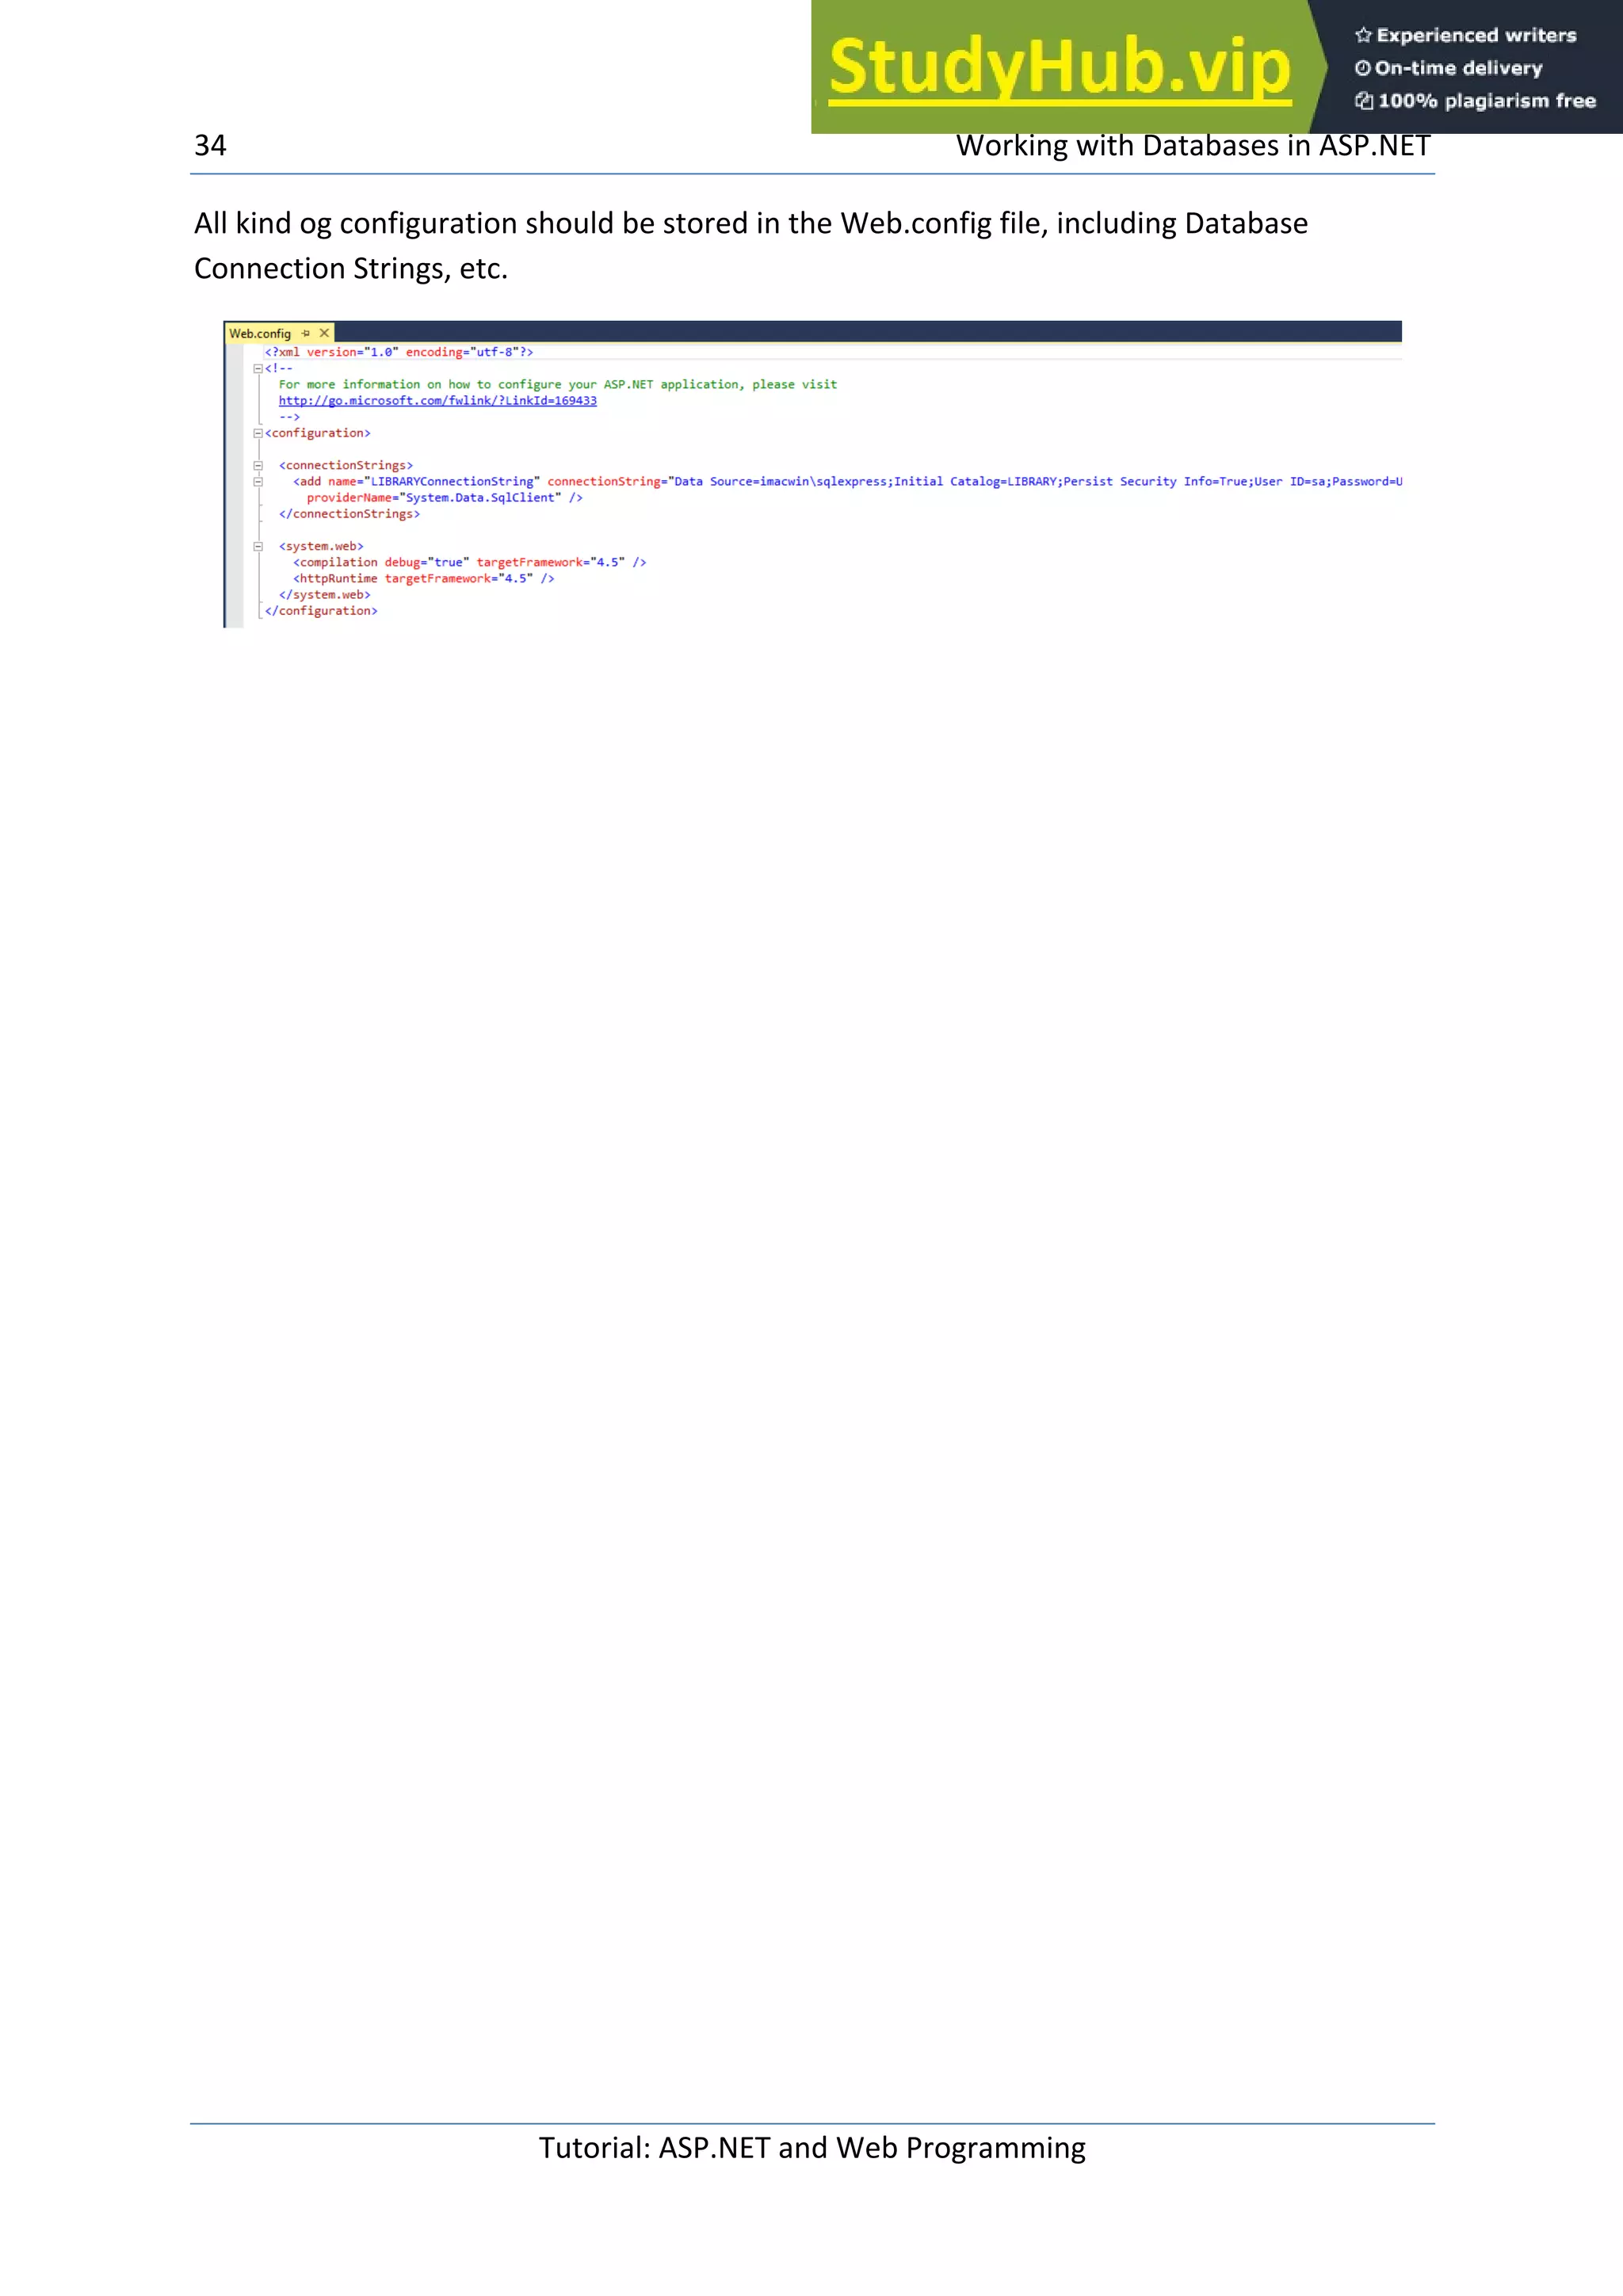The width and height of the screenshot is (1623, 2296).
Task: Collapse the XML comment block
Action: (x=258, y=369)
